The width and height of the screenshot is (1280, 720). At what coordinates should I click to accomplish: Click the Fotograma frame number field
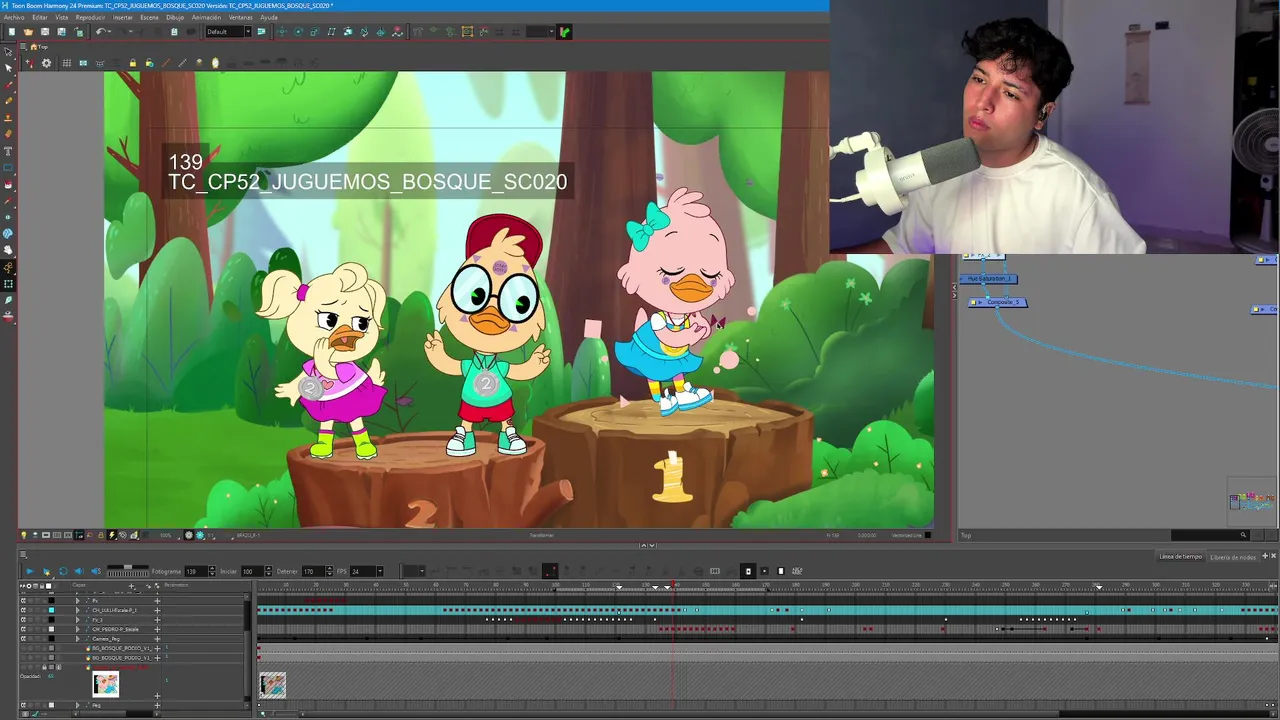(x=196, y=571)
